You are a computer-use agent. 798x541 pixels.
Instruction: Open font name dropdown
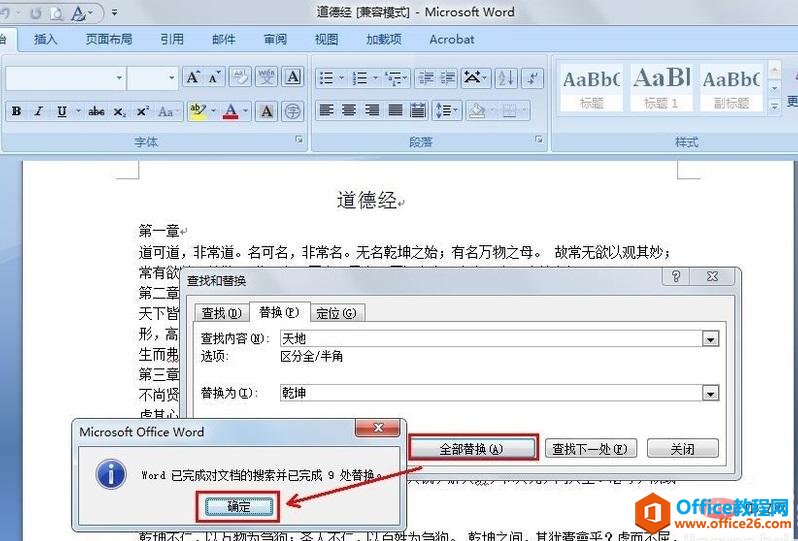[x=119, y=78]
